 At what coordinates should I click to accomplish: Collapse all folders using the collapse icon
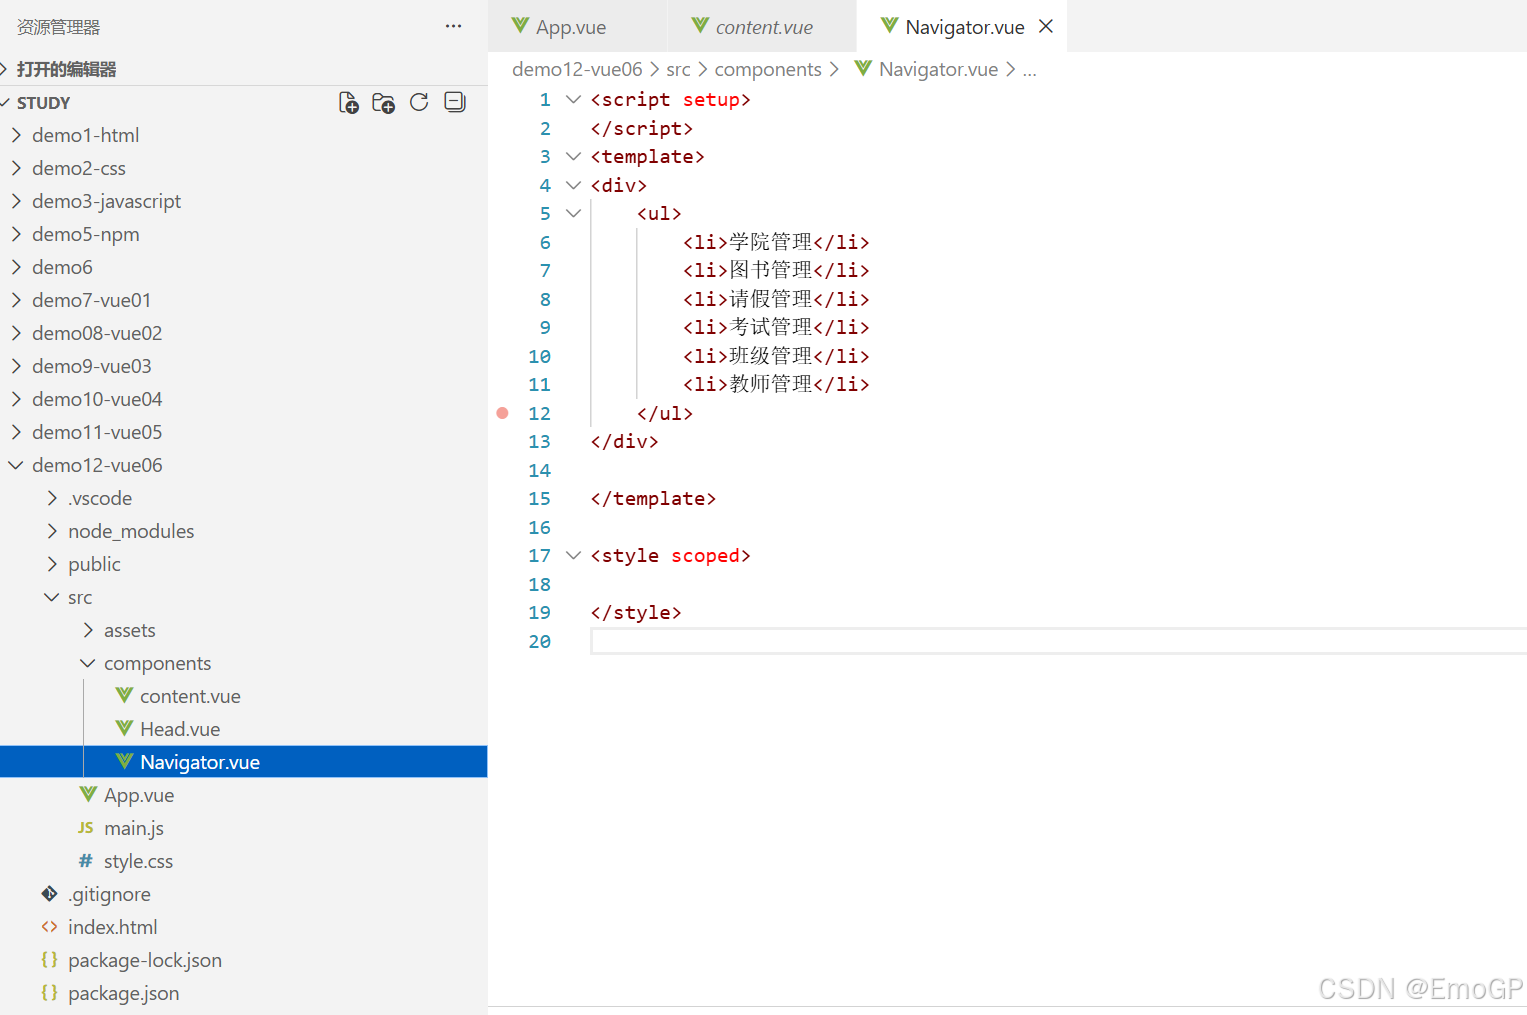click(x=455, y=102)
